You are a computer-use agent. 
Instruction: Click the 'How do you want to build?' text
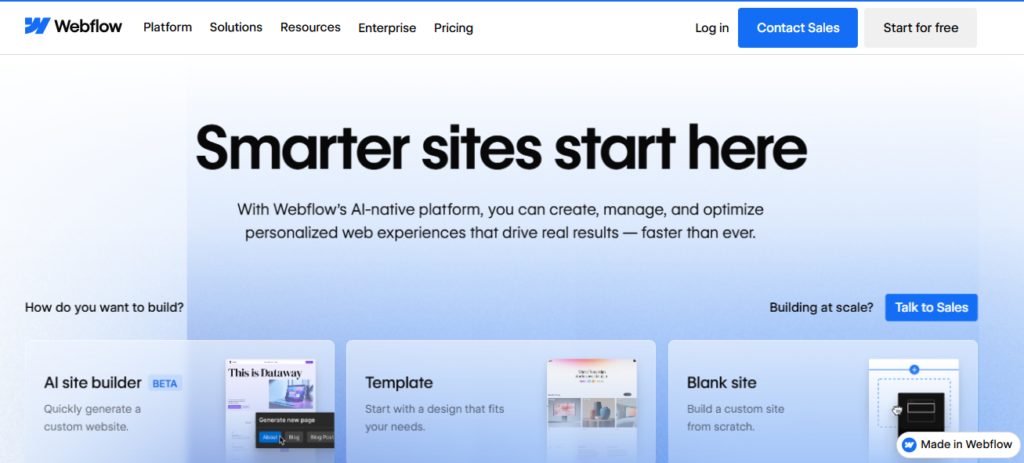click(x=104, y=307)
